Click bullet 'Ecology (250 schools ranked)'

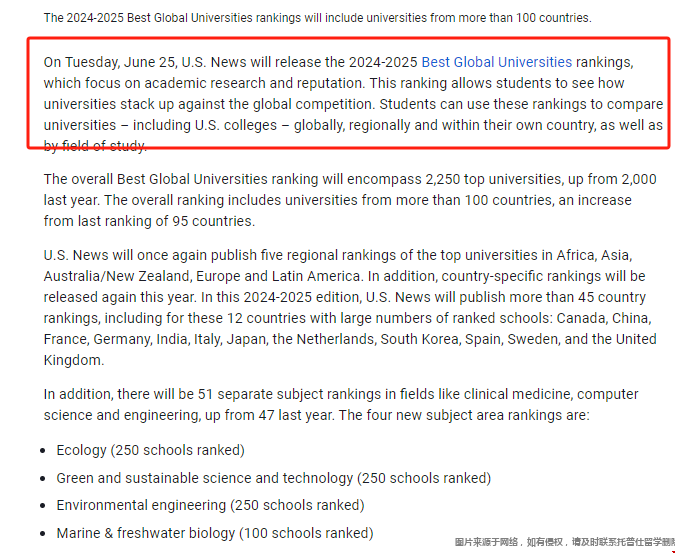(x=151, y=450)
